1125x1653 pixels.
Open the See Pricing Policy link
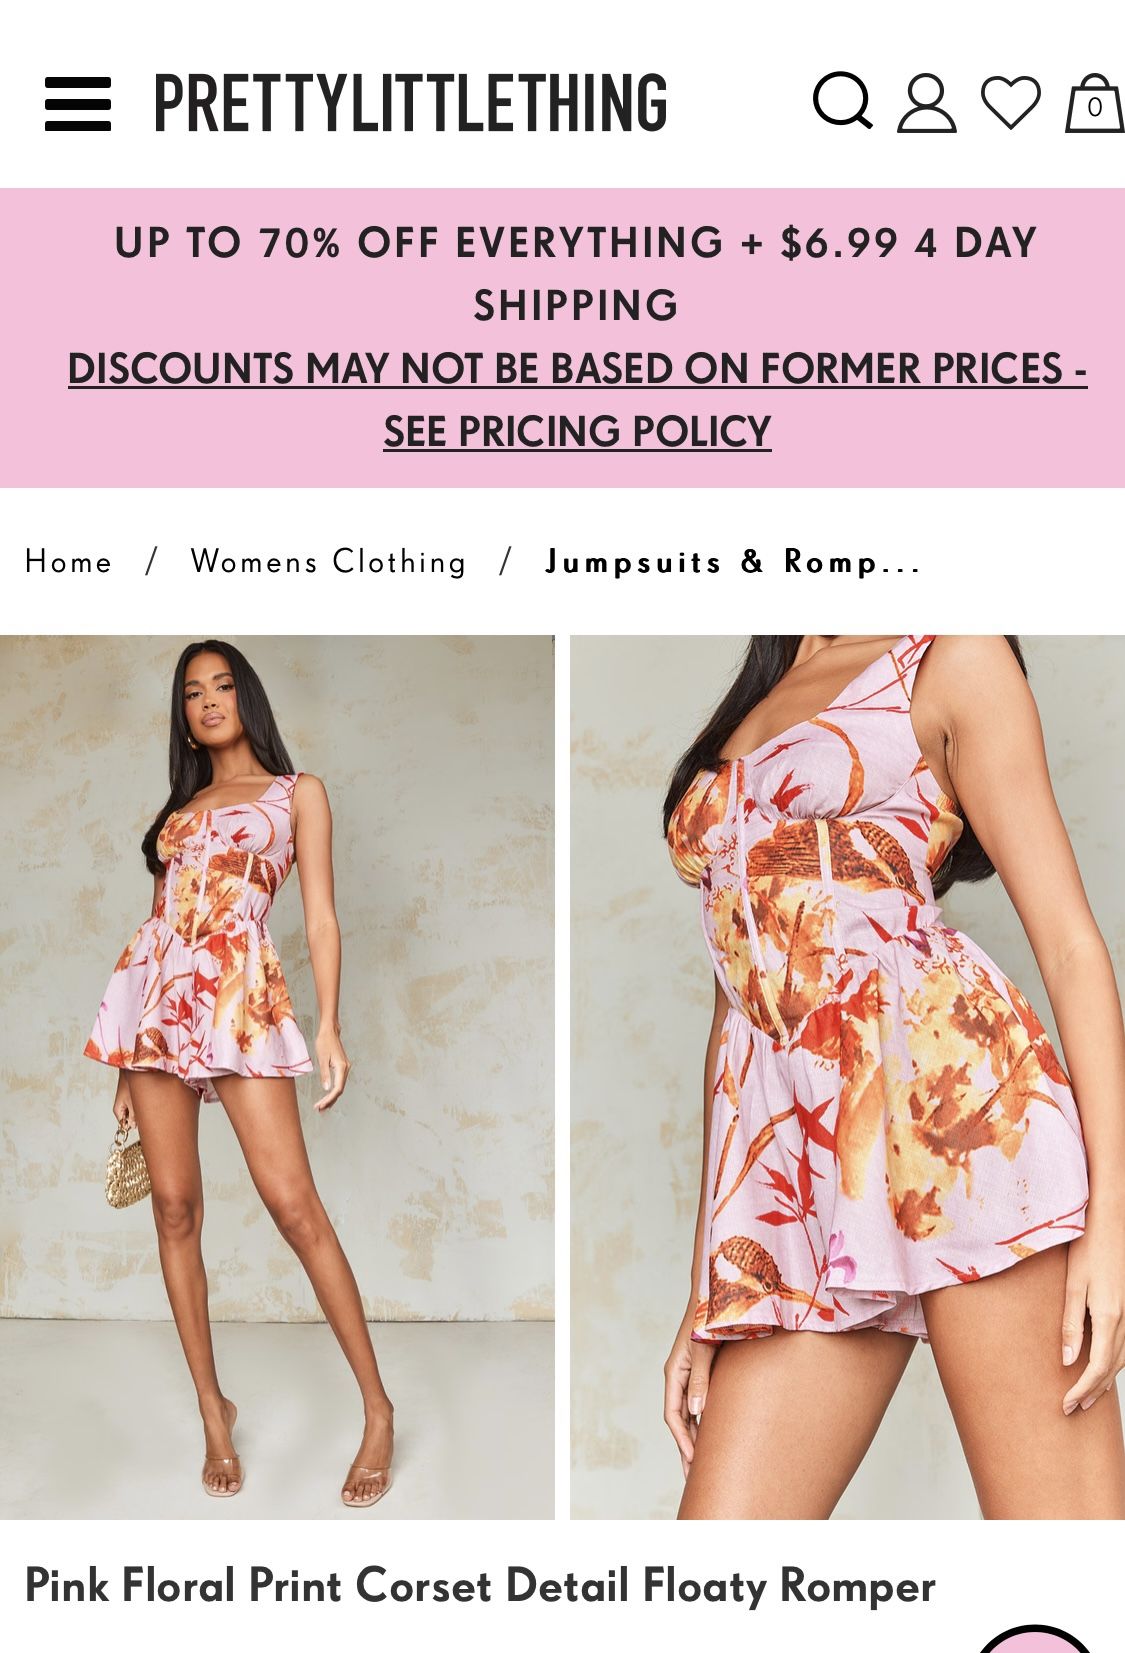577,431
